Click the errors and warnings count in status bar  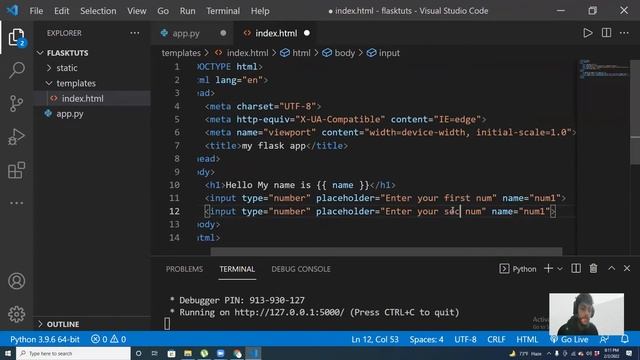(109, 339)
